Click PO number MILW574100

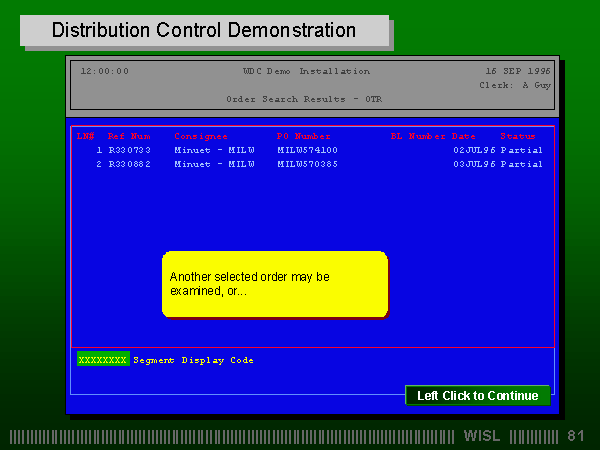coord(307,150)
